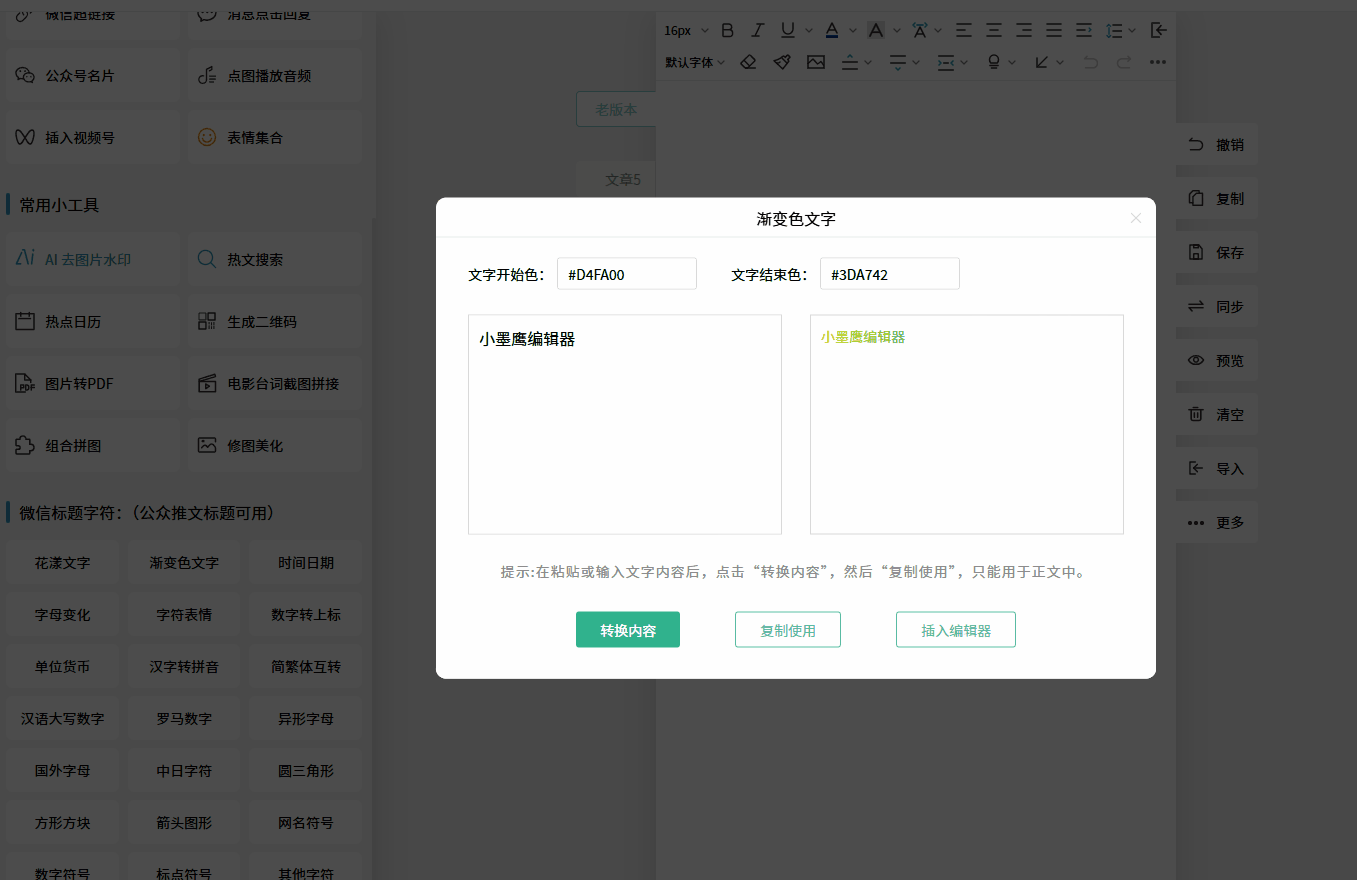Select 时间日期 in the title characters list
The height and width of the screenshot is (880, 1357).
click(306, 563)
